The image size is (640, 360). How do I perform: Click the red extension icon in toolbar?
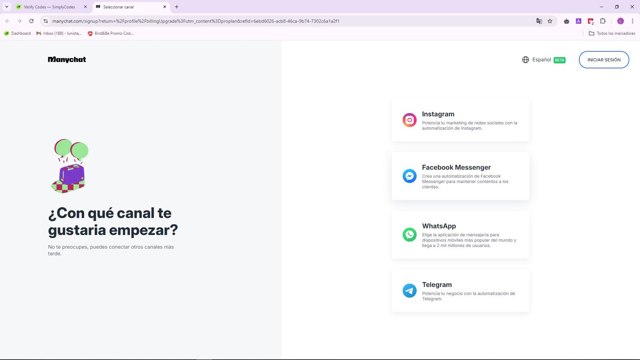click(591, 21)
